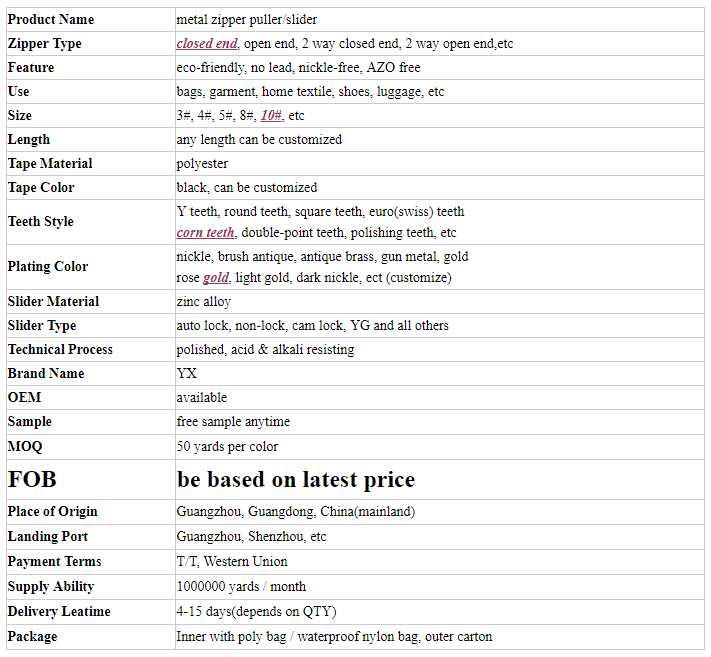Select the "1000000 yards / month" value
The width and height of the screenshot is (711, 657).
pyautogui.click(x=241, y=587)
